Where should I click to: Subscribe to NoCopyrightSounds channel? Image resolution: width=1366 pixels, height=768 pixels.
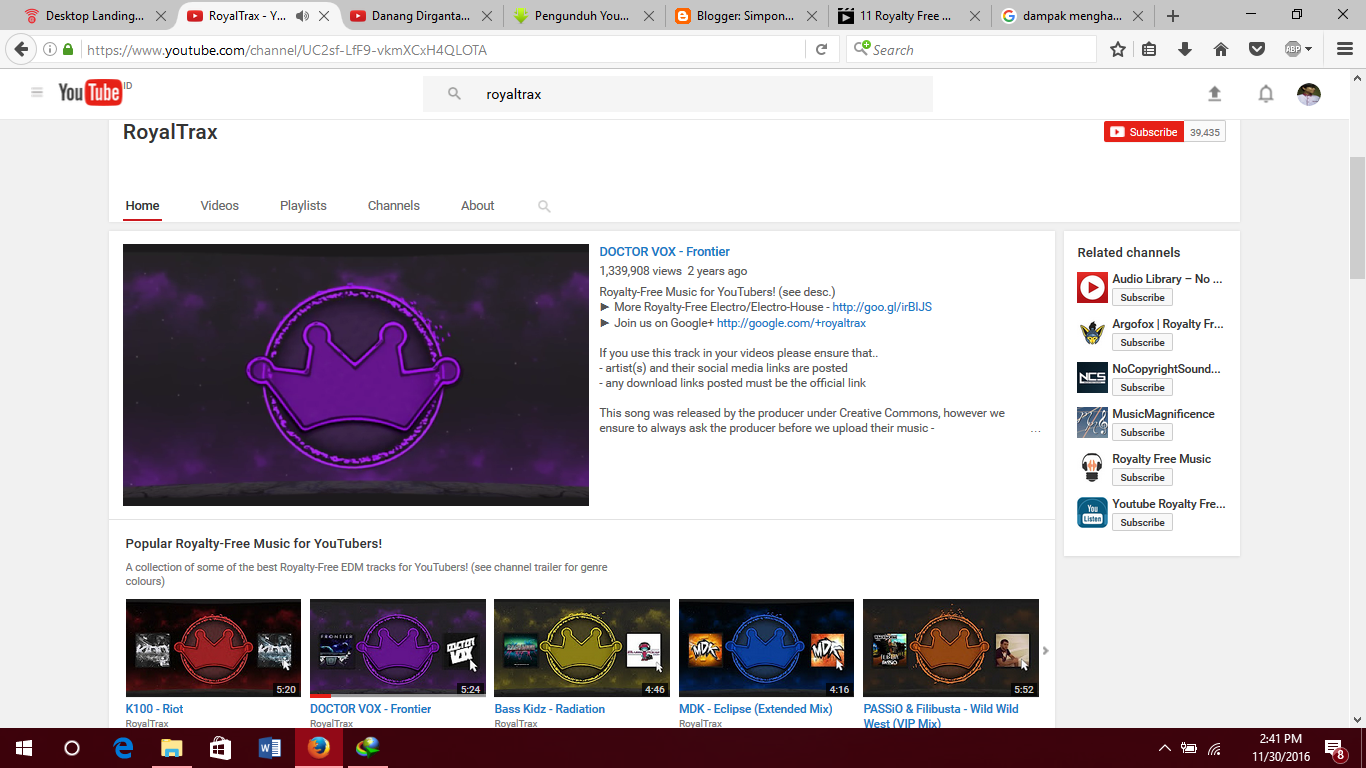pos(1142,387)
